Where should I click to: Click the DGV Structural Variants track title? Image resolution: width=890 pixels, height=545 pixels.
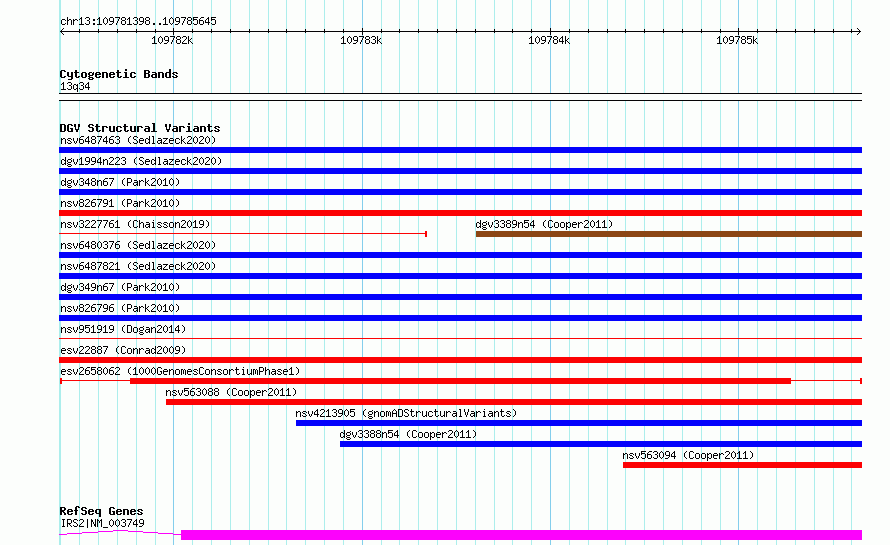click(x=140, y=128)
